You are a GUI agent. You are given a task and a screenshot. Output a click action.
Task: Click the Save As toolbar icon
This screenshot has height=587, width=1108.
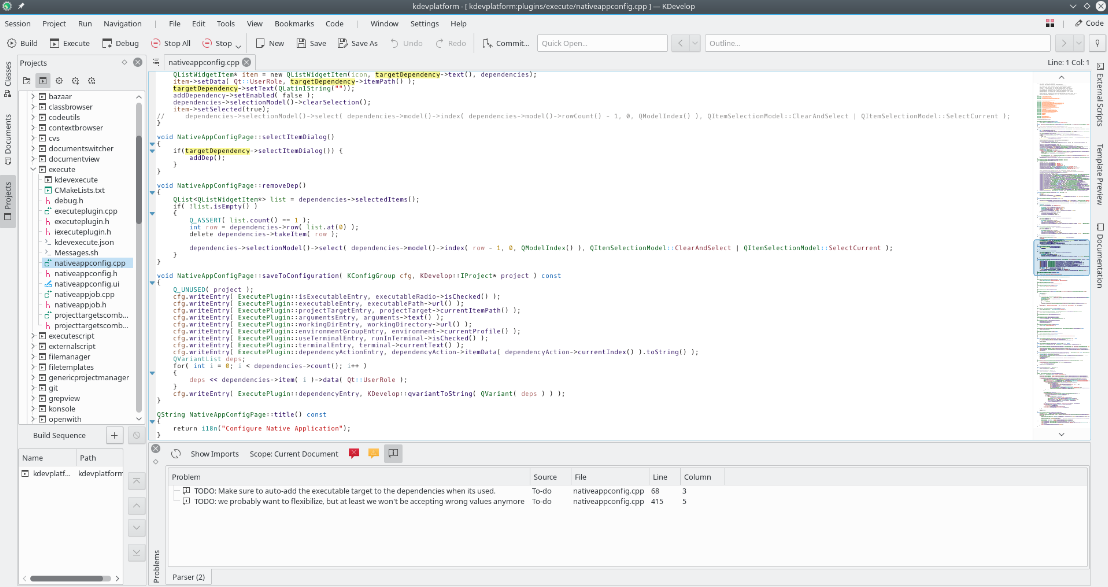[357, 43]
